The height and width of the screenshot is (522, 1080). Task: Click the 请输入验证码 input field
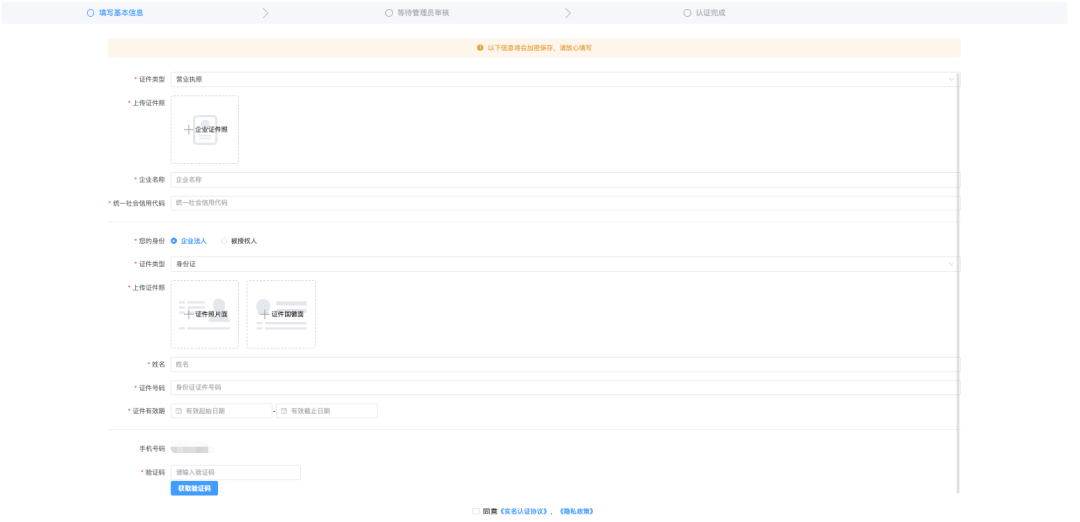point(236,472)
